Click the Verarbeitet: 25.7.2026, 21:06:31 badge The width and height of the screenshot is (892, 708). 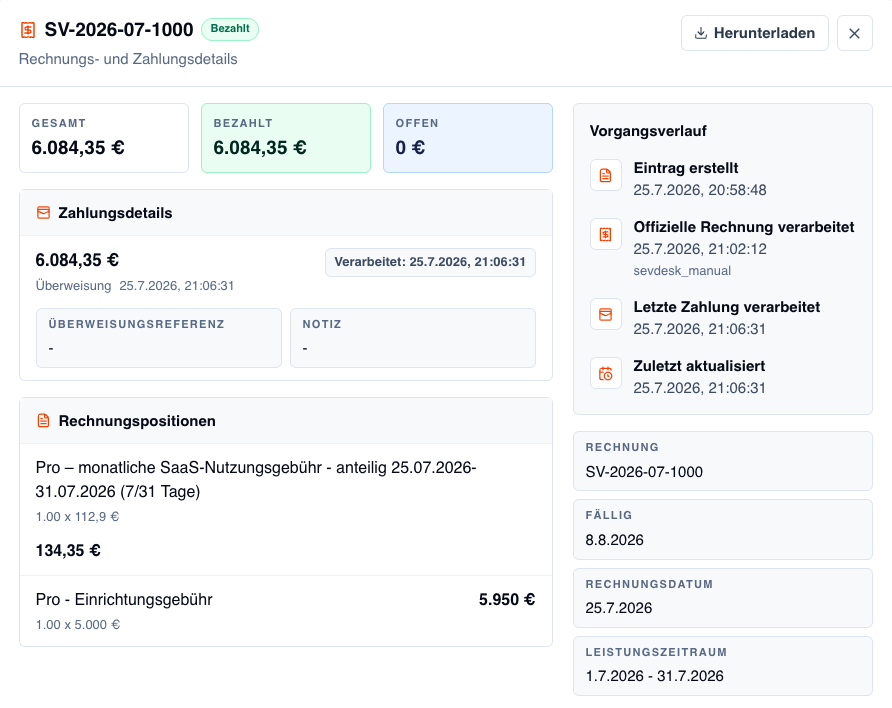(430, 262)
